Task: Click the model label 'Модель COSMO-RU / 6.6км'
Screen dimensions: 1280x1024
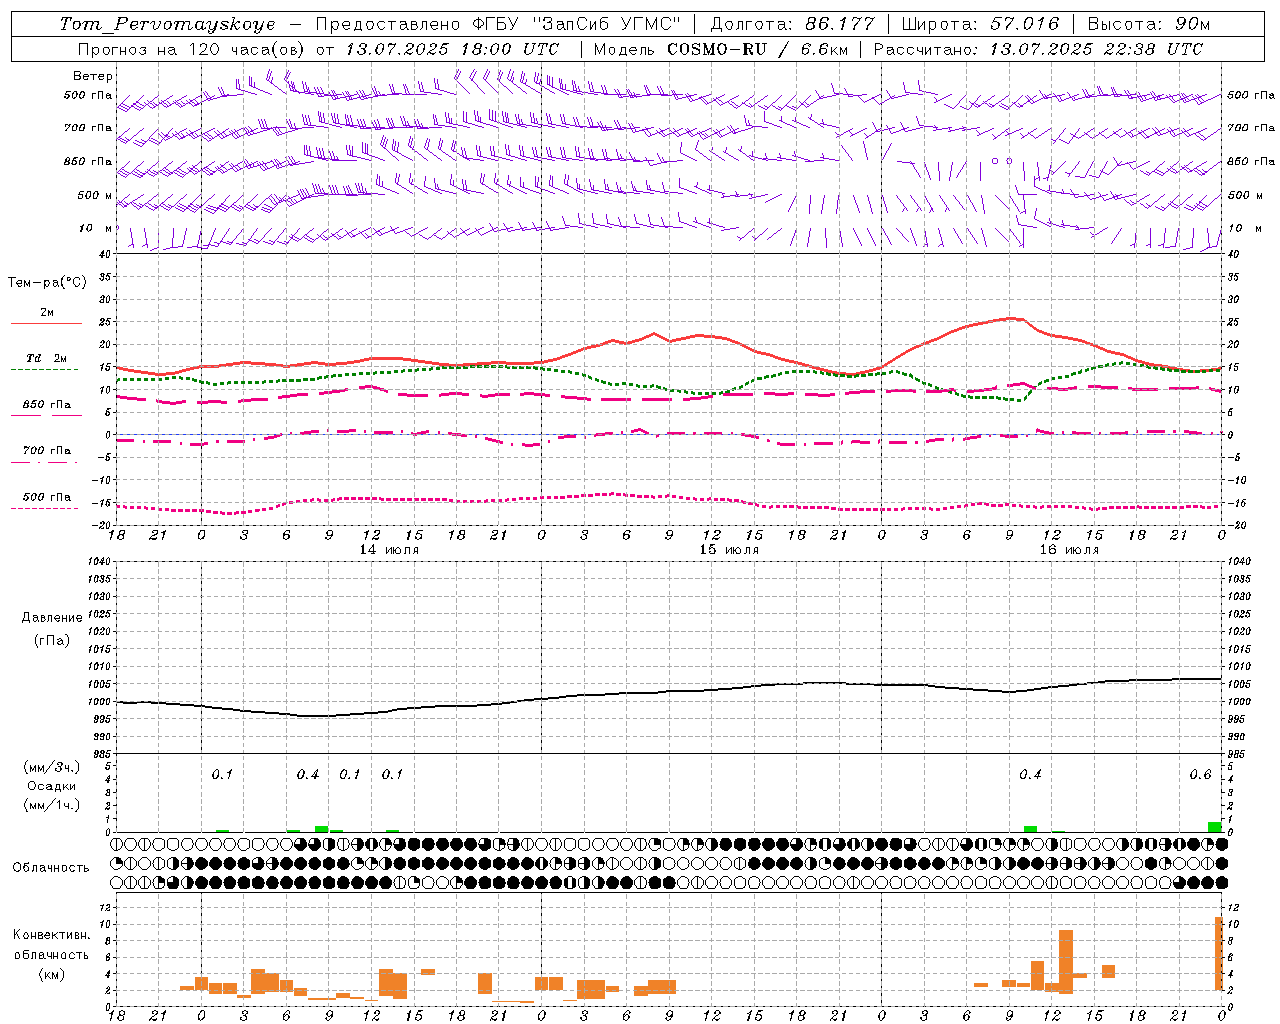Action: click(x=721, y=49)
